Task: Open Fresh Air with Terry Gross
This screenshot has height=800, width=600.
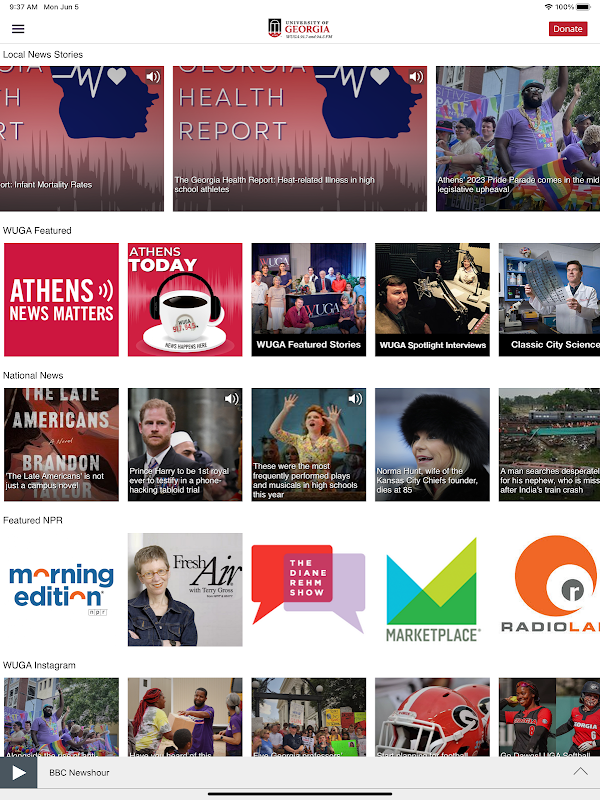Action: click(185, 589)
